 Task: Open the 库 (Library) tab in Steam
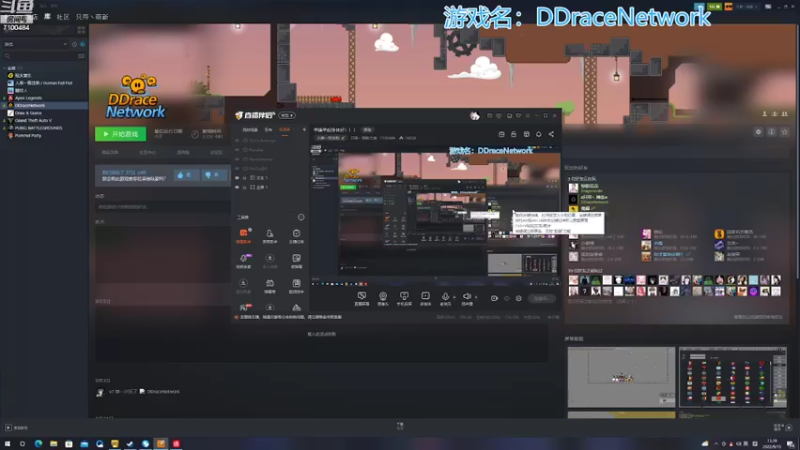point(47,17)
